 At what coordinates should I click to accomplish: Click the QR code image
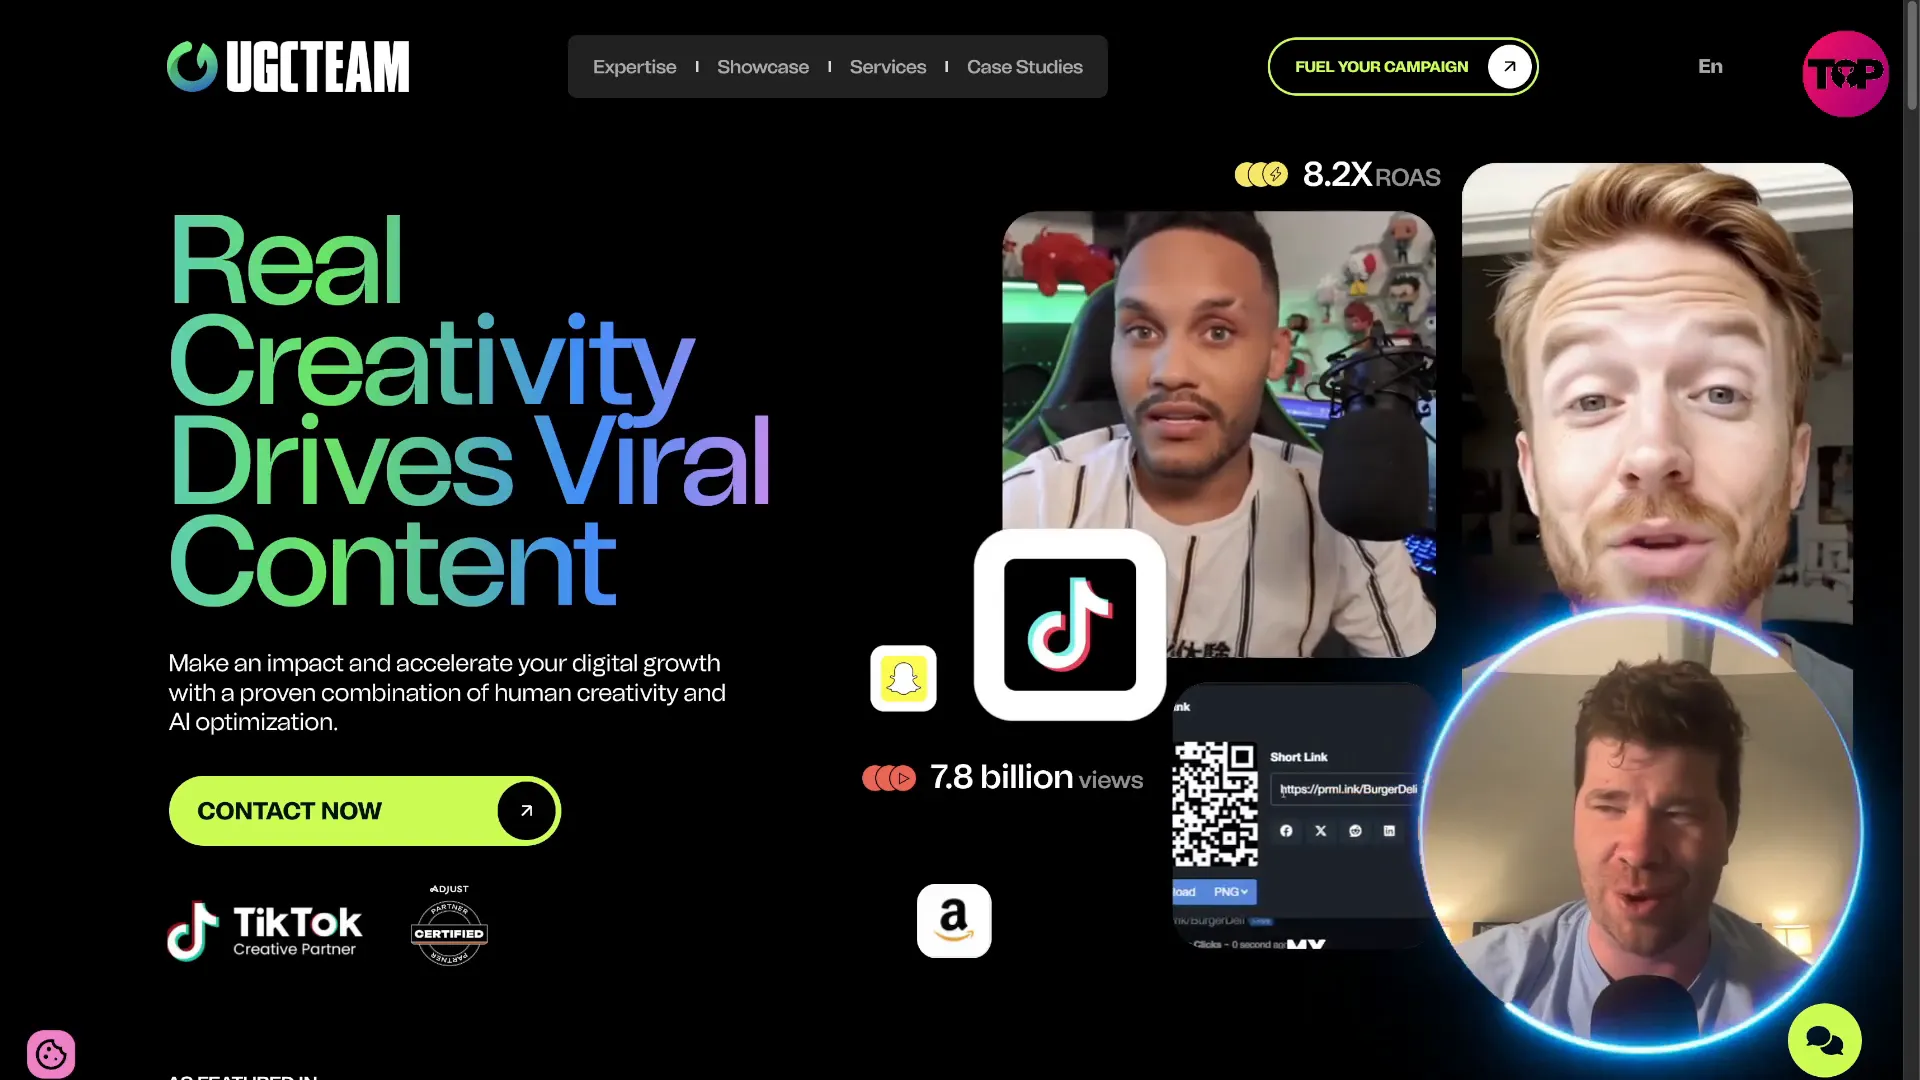[x=1215, y=804]
